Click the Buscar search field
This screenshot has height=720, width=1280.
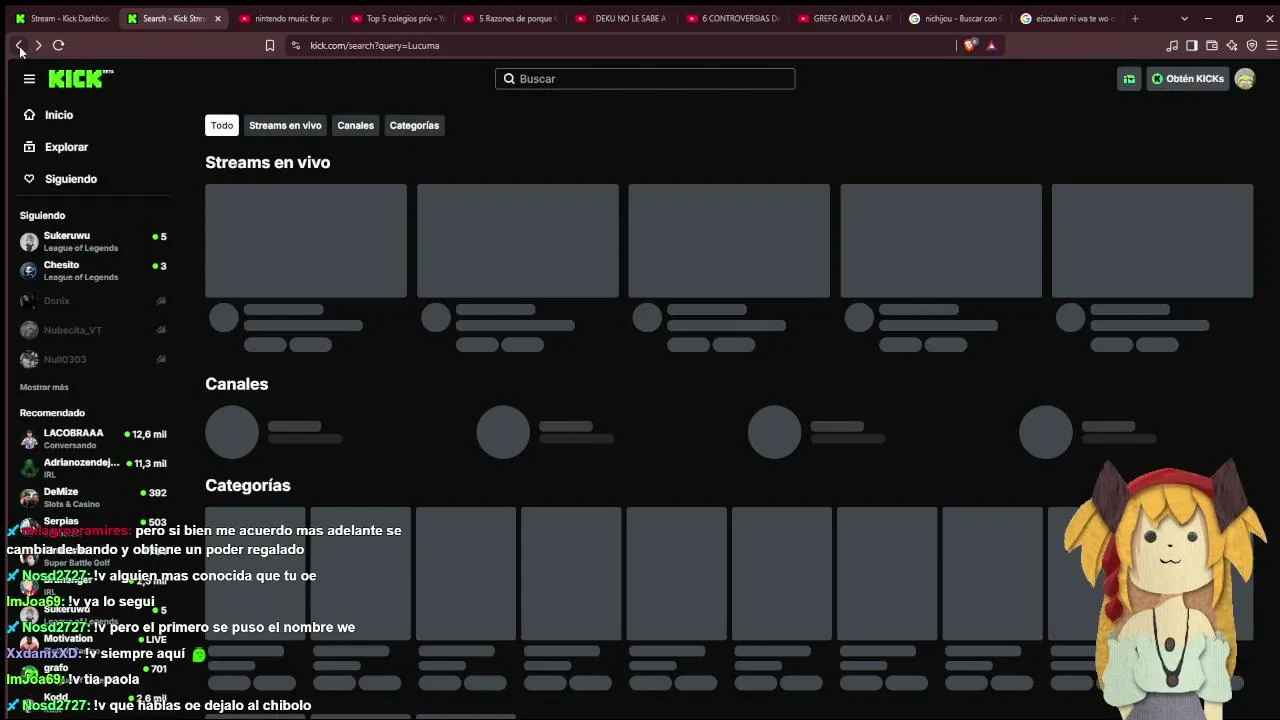[x=645, y=79]
